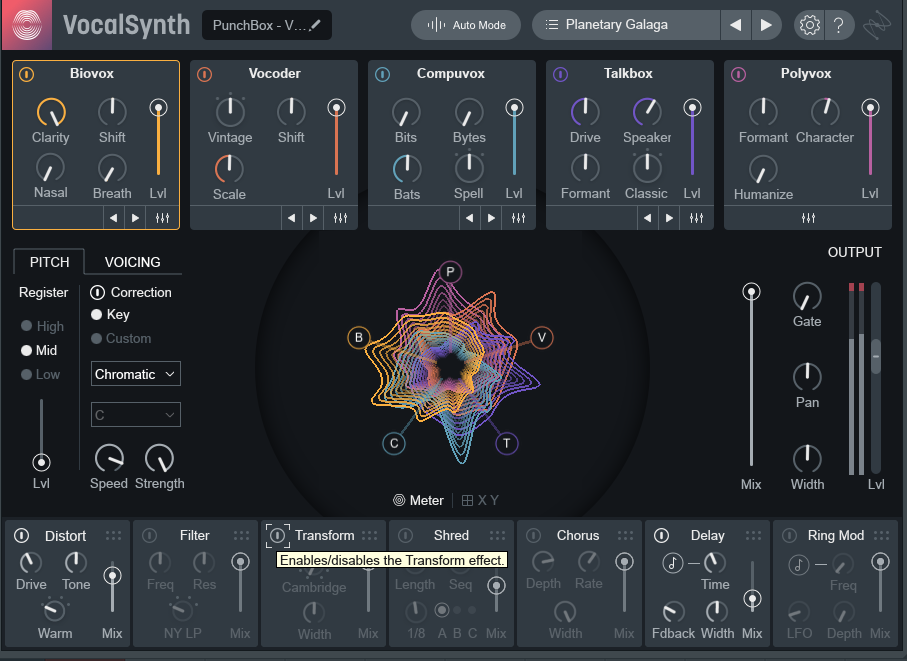Click the C node in visualizer
The height and width of the screenshot is (661, 907).
(x=394, y=444)
